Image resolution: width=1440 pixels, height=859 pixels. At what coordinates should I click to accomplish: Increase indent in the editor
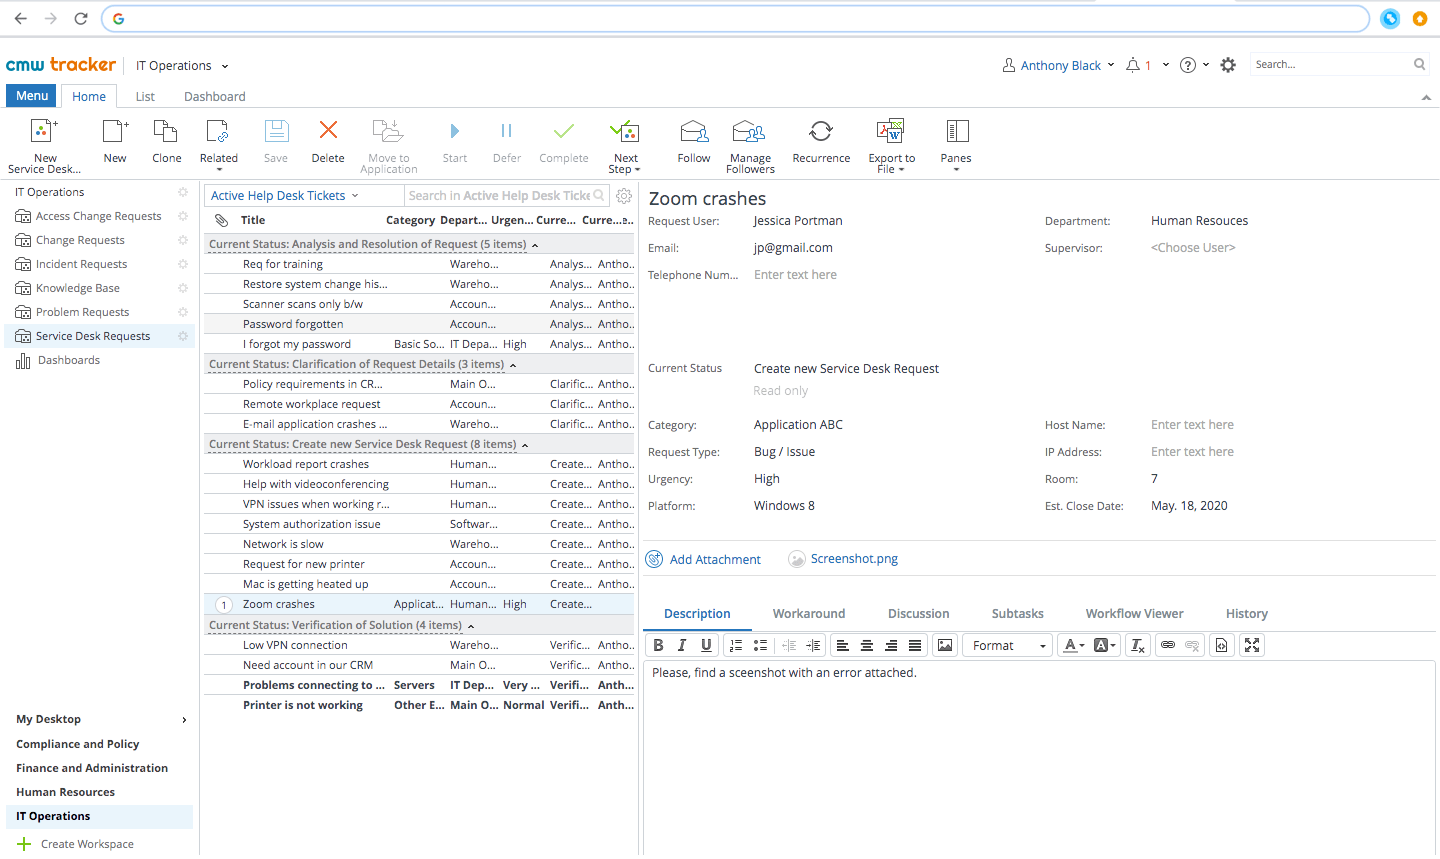tap(814, 645)
